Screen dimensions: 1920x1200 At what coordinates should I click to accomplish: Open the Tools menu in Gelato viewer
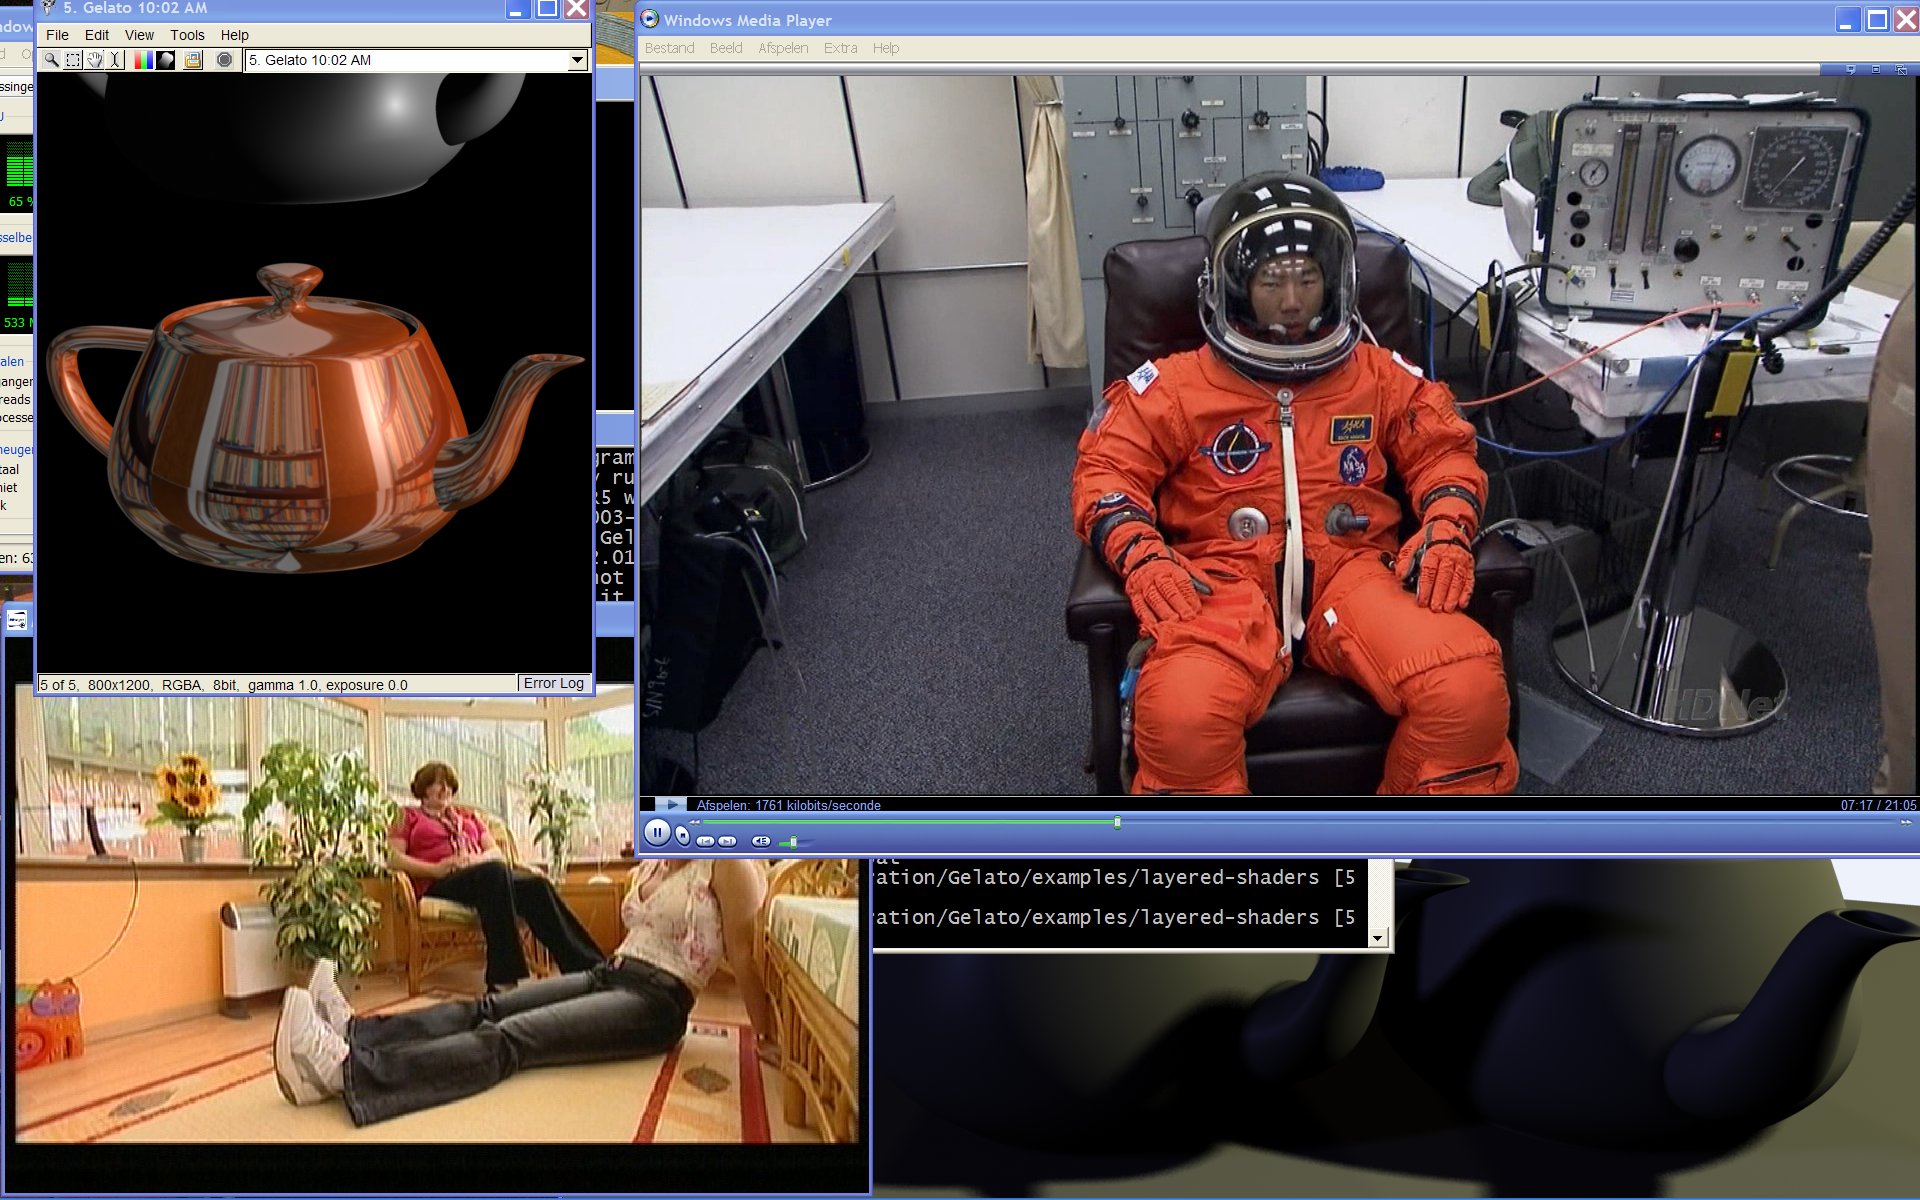(x=187, y=35)
